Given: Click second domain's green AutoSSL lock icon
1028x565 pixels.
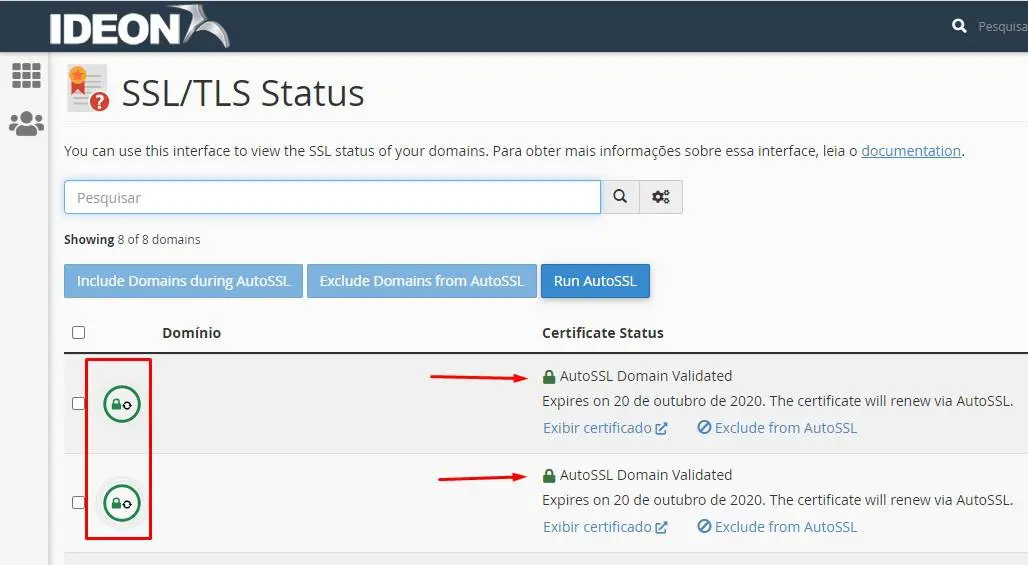Looking at the screenshot, I should pyautogui.click(x=122, y=502).
